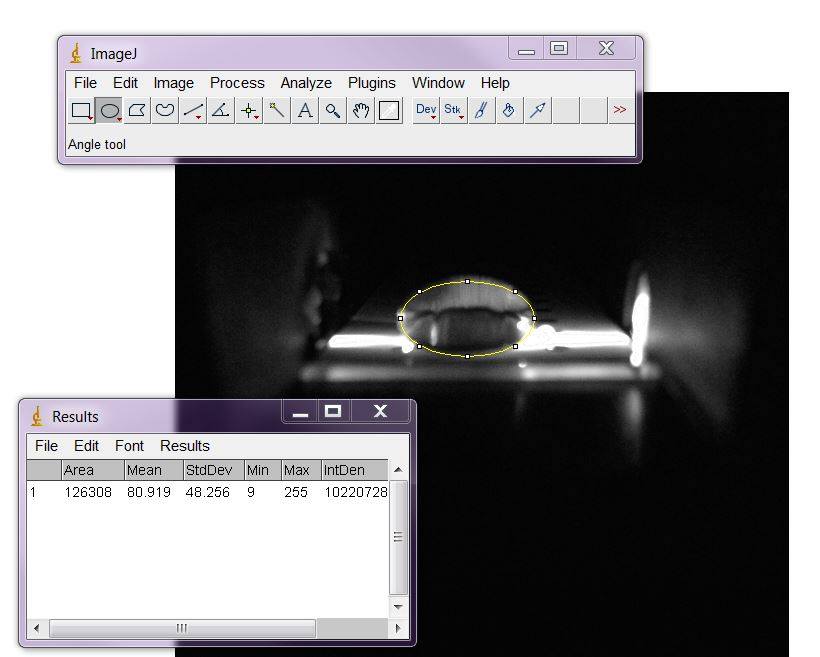Open the Stk stacks menu dropdown
The width and height of the screenshot is (820, 657).
[x=454, y=110]
